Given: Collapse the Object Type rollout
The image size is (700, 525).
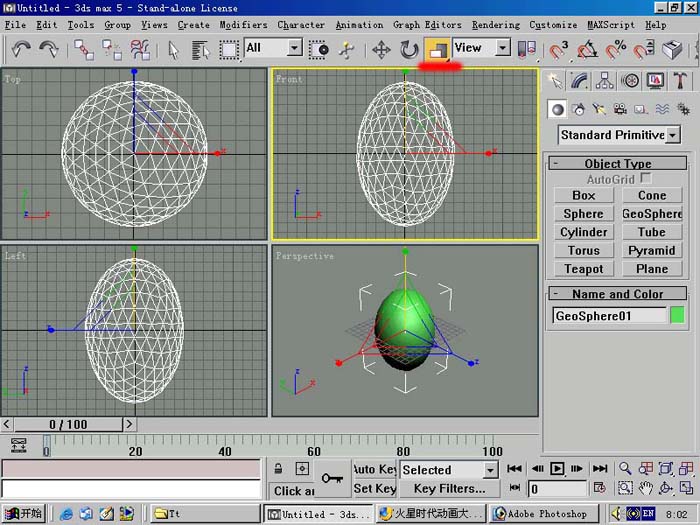Looking at the screenshot, I should tap(617, 163).
